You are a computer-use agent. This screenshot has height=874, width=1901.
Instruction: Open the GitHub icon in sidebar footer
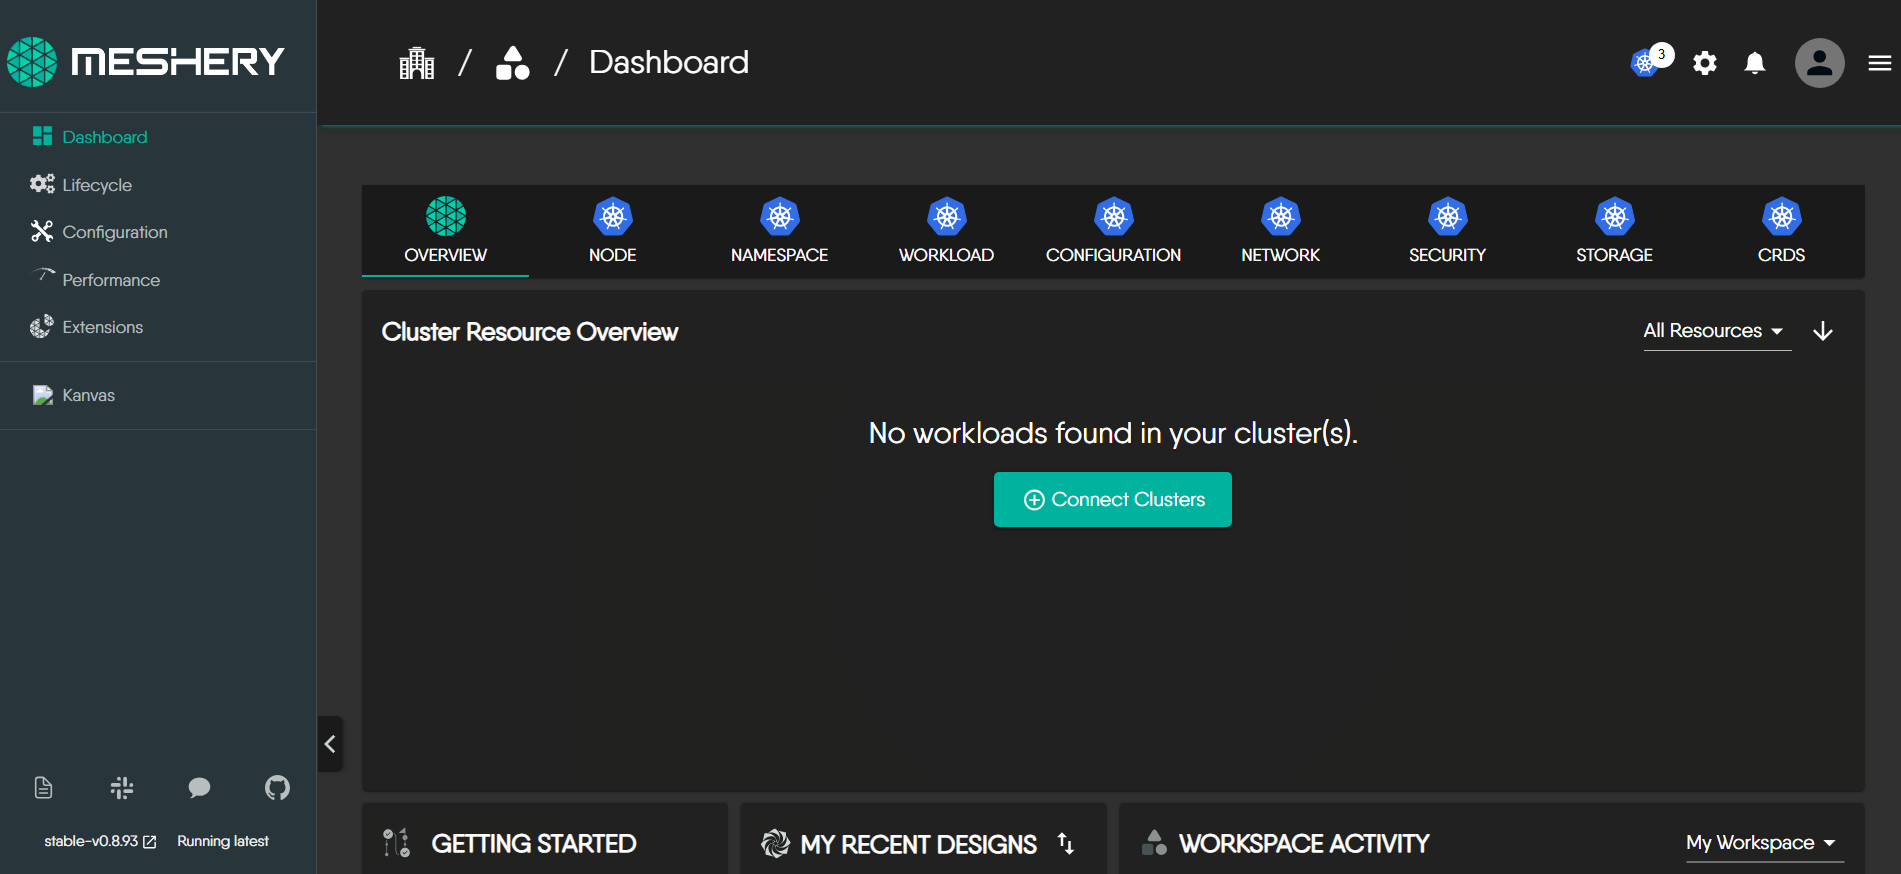pyautogui.click(x=277, y=788)
